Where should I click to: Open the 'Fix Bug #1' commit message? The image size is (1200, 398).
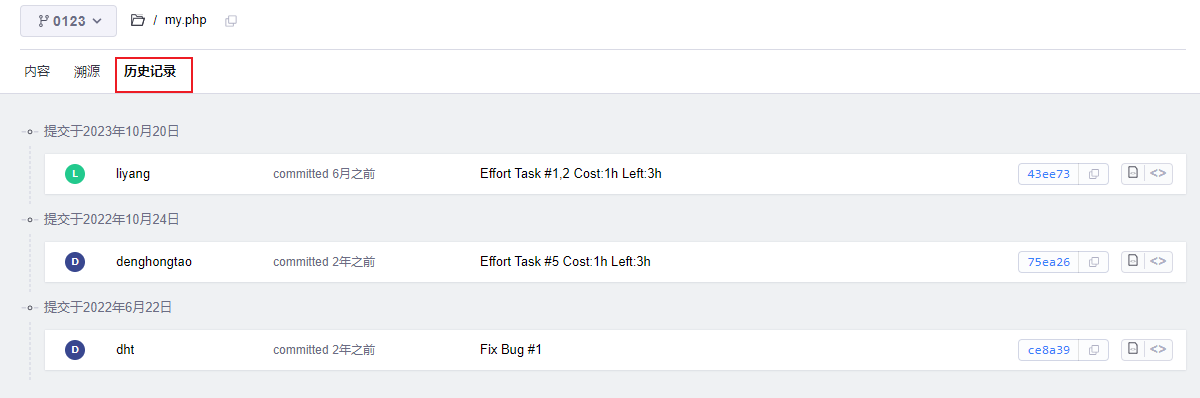(511, 350)
